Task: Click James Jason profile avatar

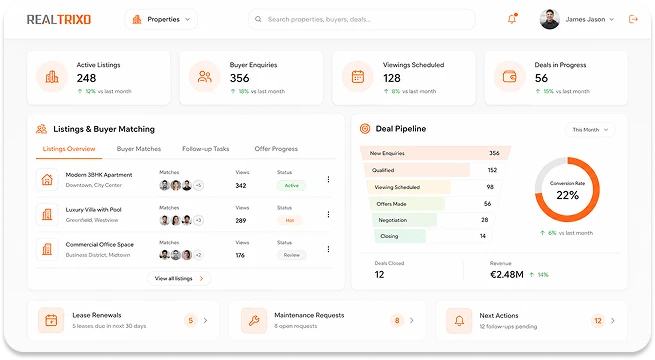Action: coord(550,19)
